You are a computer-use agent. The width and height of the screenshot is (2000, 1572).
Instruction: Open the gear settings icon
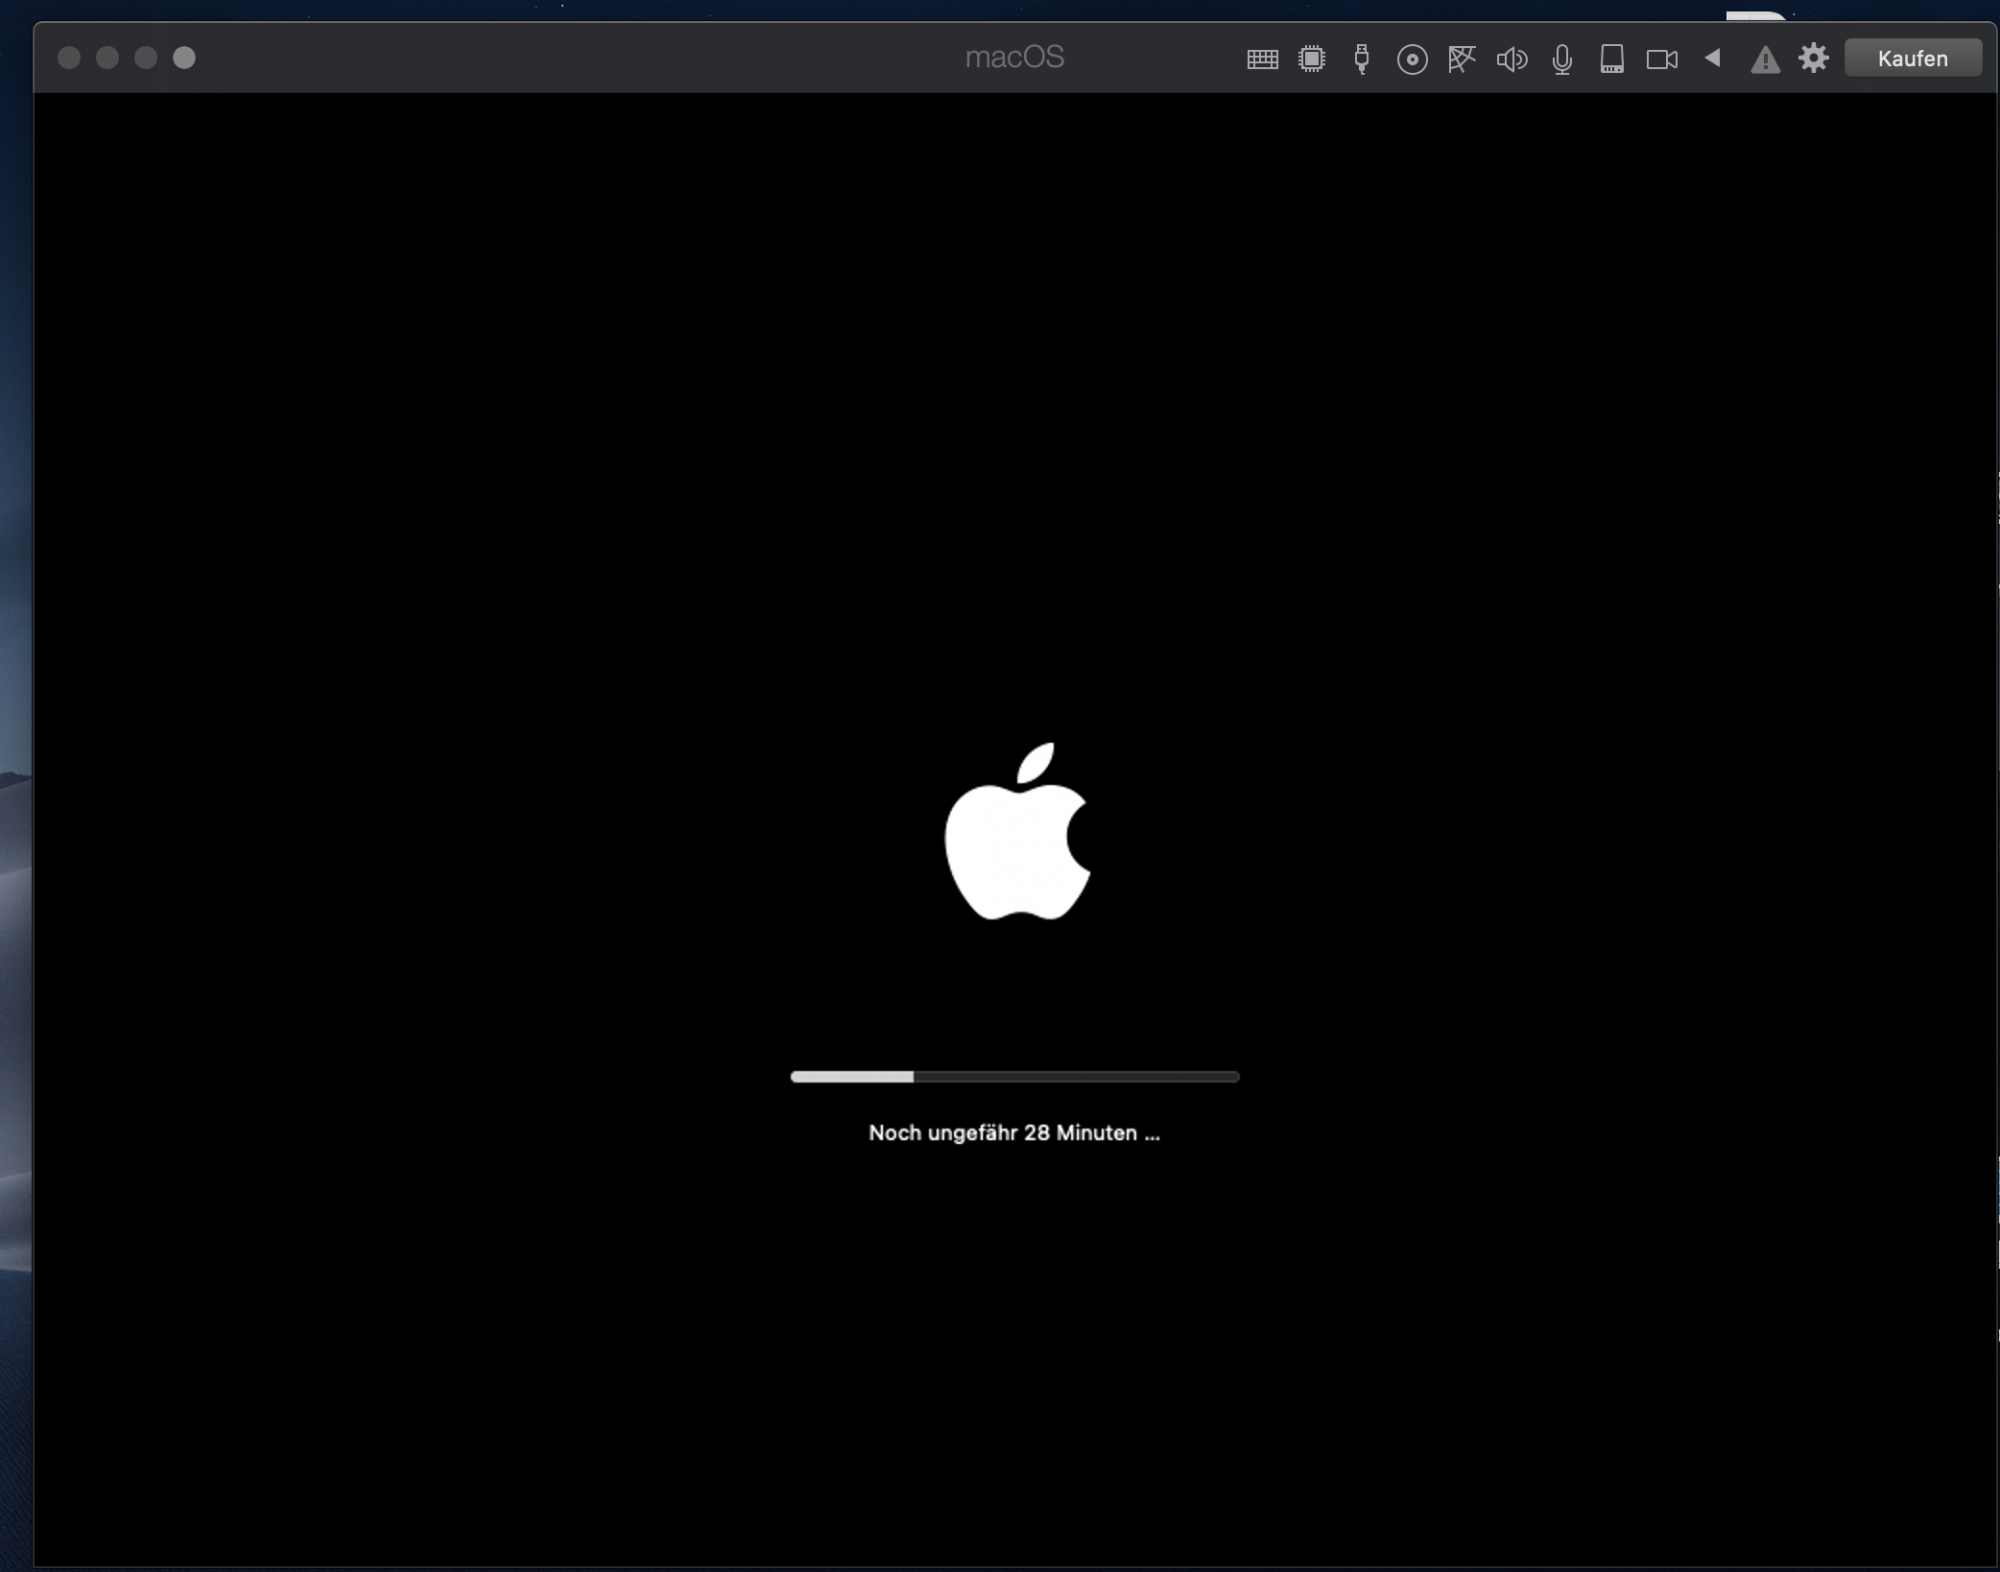point(1814,58)
